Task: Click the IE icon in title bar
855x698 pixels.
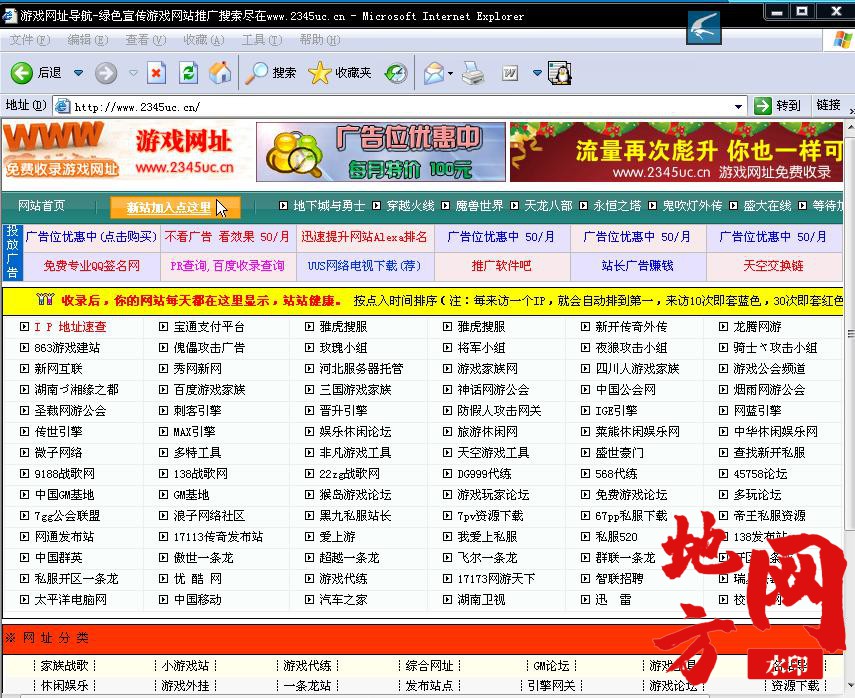Action: coord(9,15)
